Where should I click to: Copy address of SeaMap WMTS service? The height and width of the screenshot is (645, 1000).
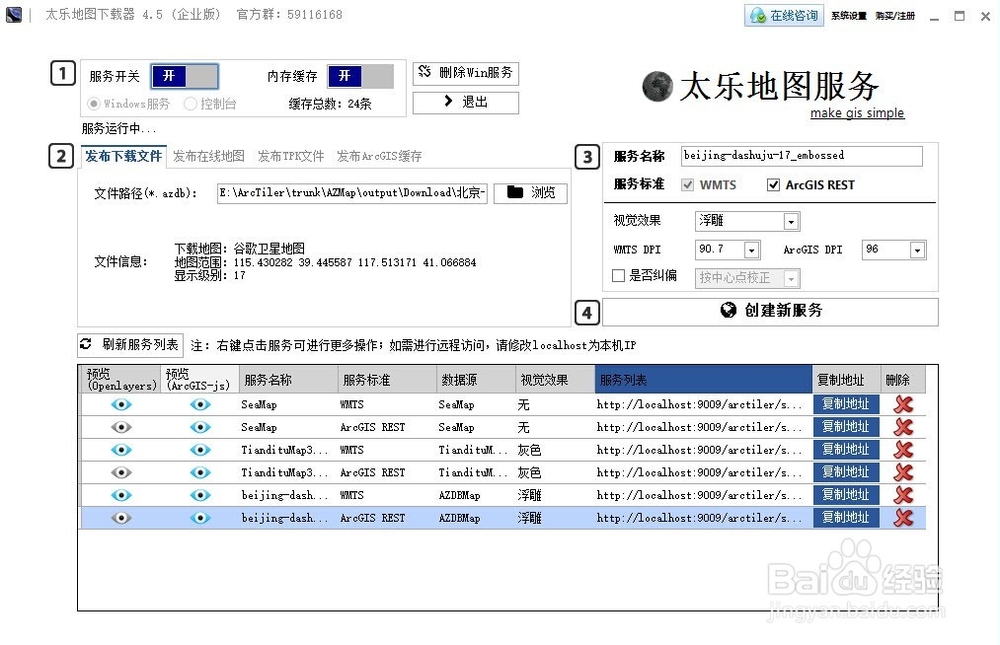pos(846,404)
